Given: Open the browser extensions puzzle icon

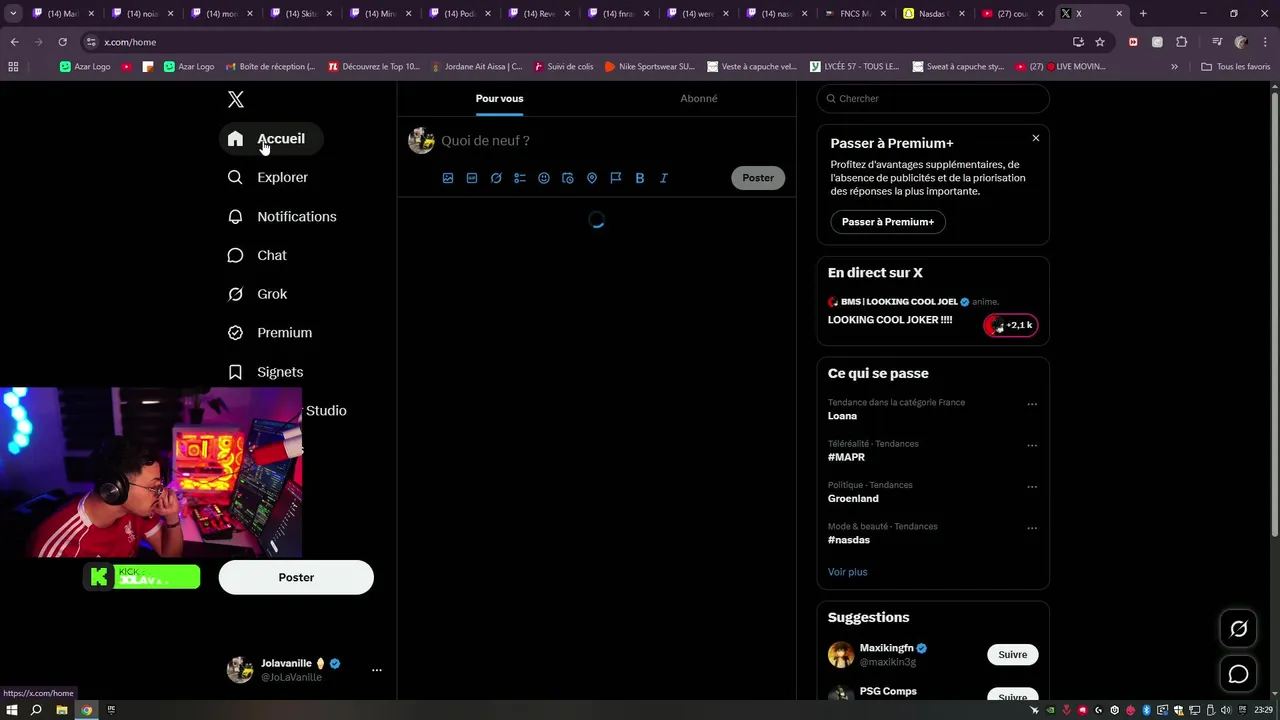Looking at the screenshot, I should 1181,42.
